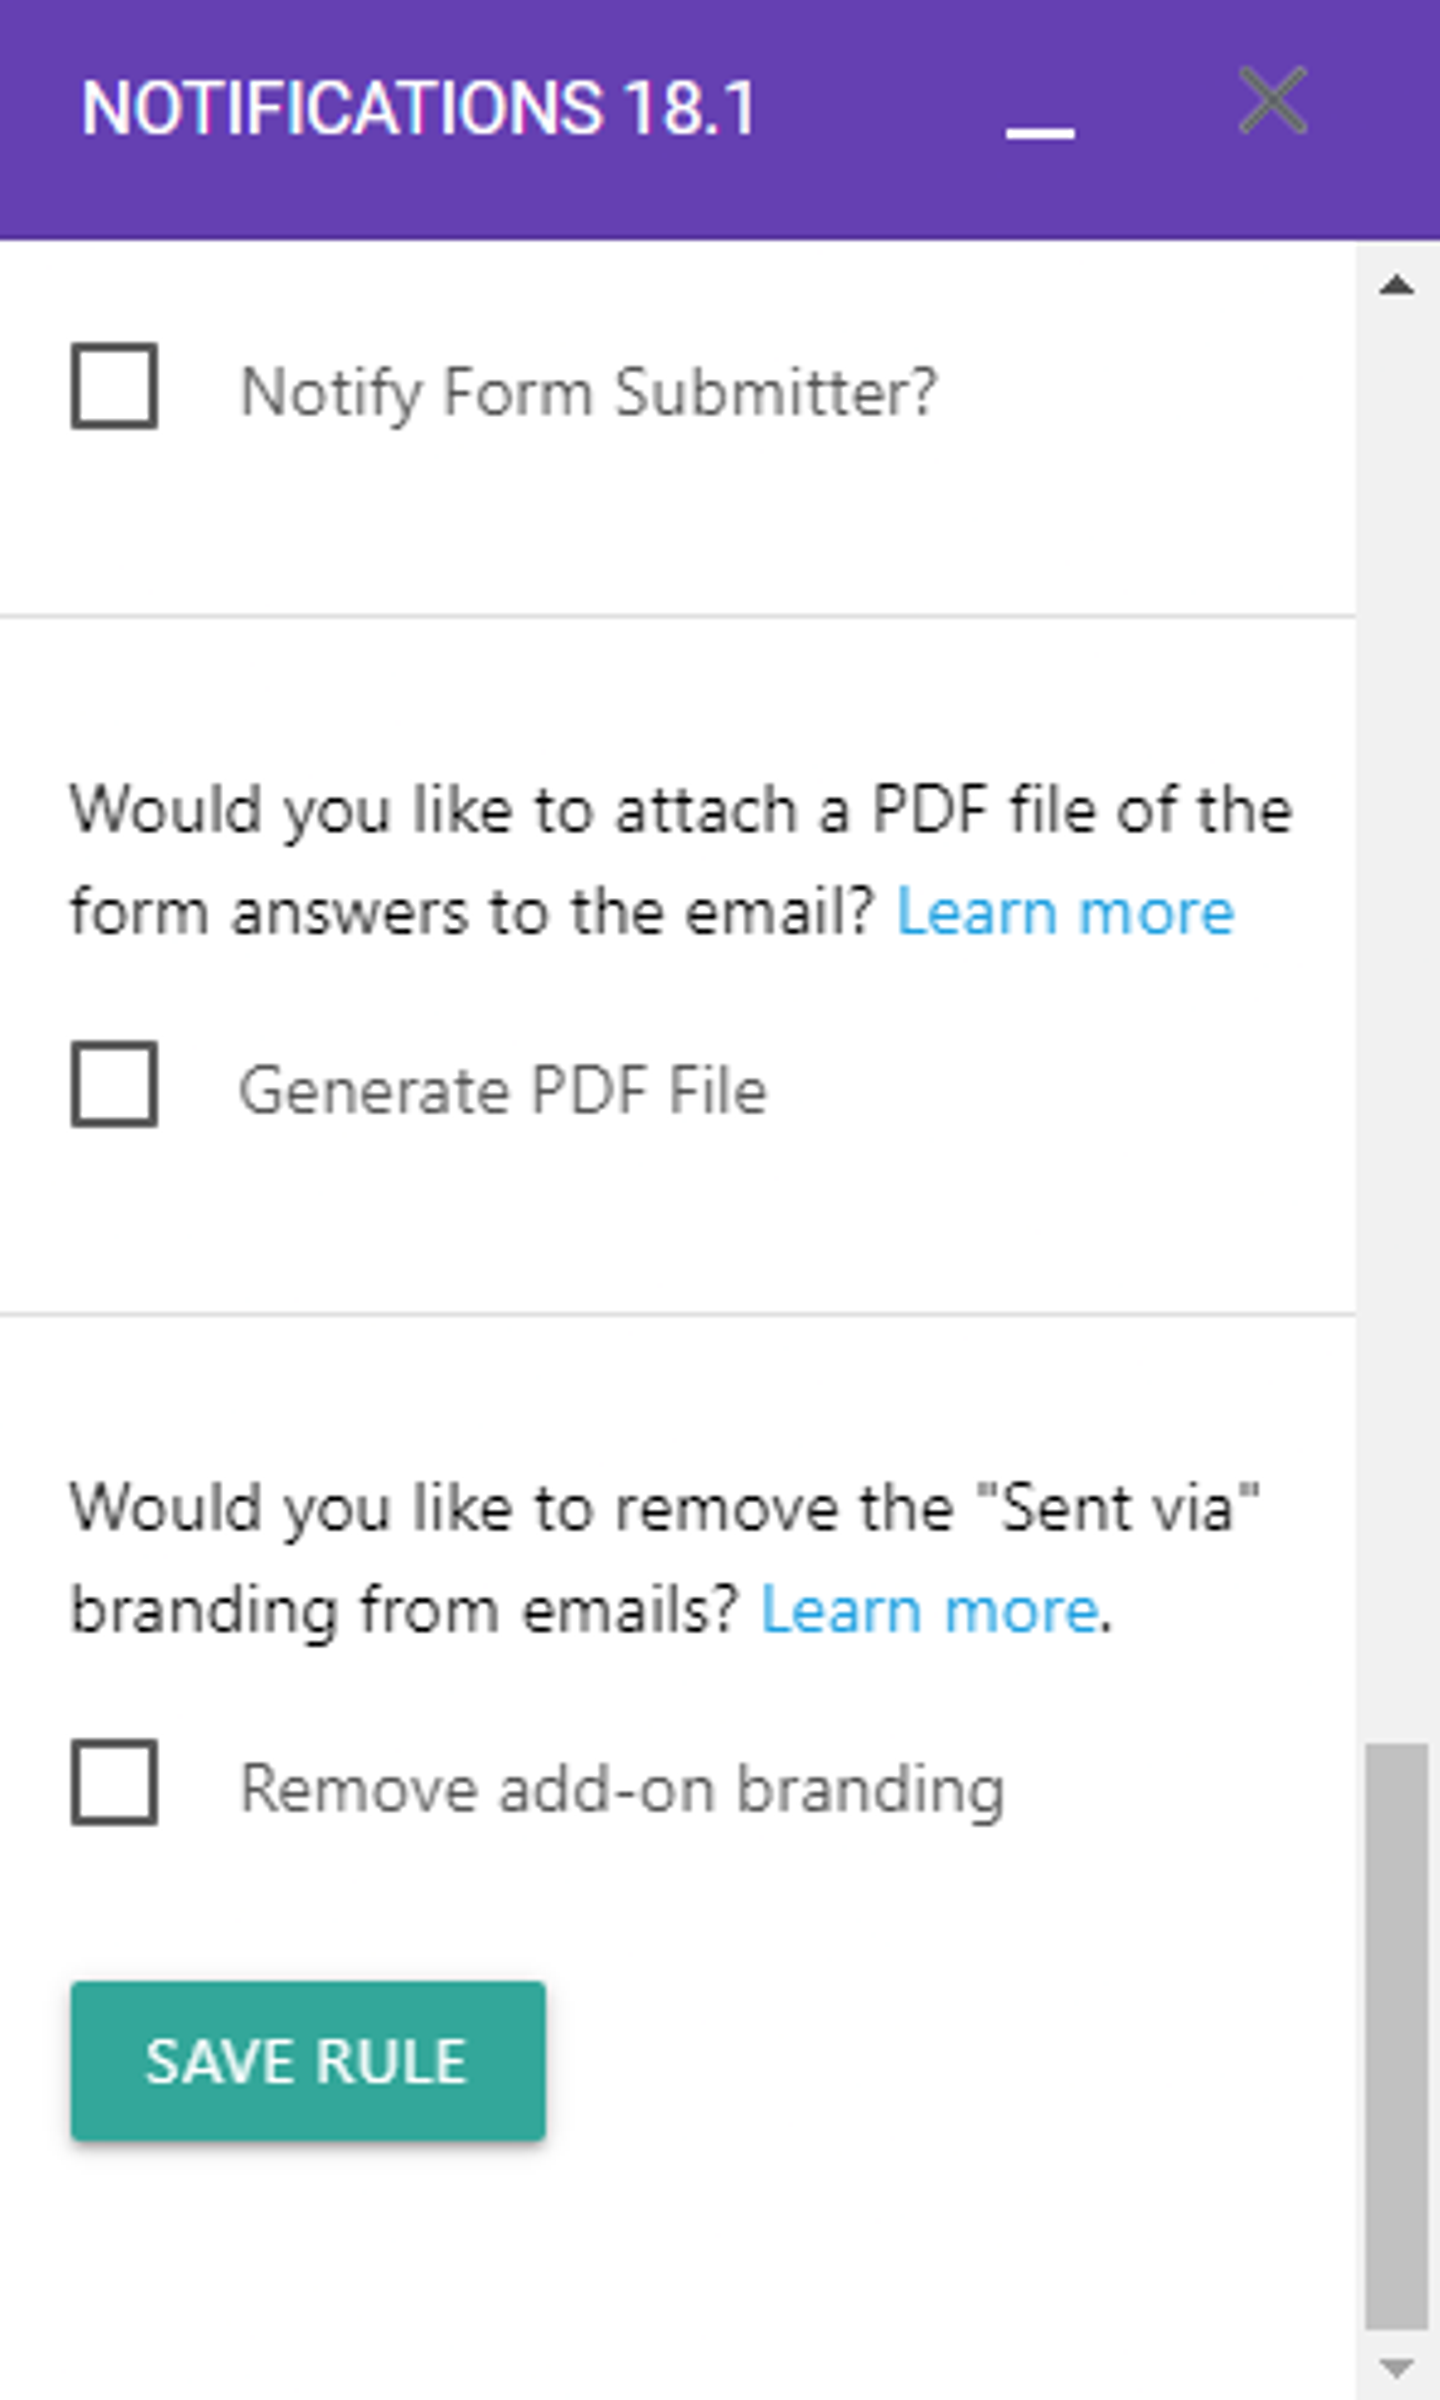This screenshot has height=2400, width=1440.
Task: Click the "Notify Form Submitter?" label text
Action: [x=588, y=392]
